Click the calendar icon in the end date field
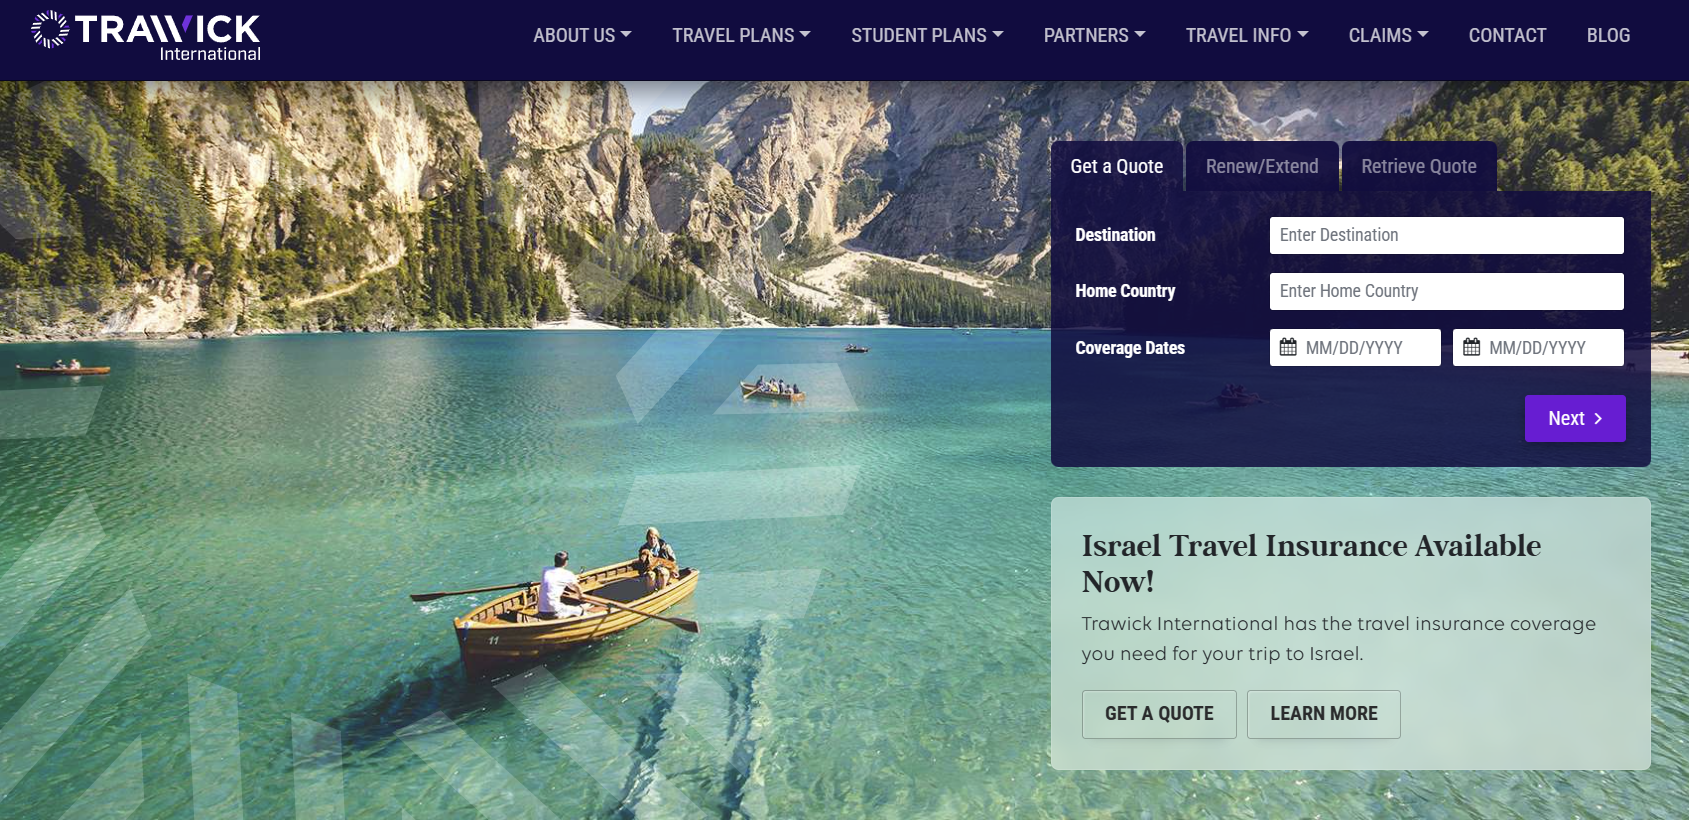1689x820 pixels. [1471, 347]
